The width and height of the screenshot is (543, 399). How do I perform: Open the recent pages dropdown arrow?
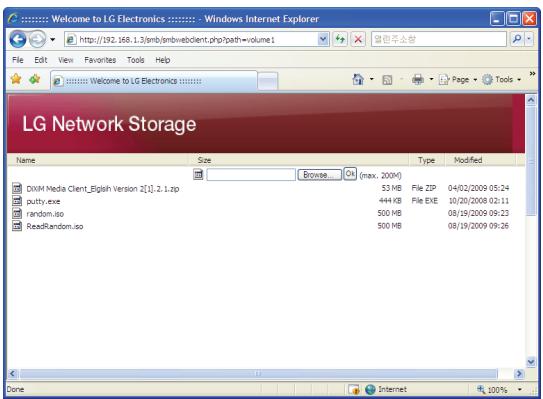click(53, 39)
